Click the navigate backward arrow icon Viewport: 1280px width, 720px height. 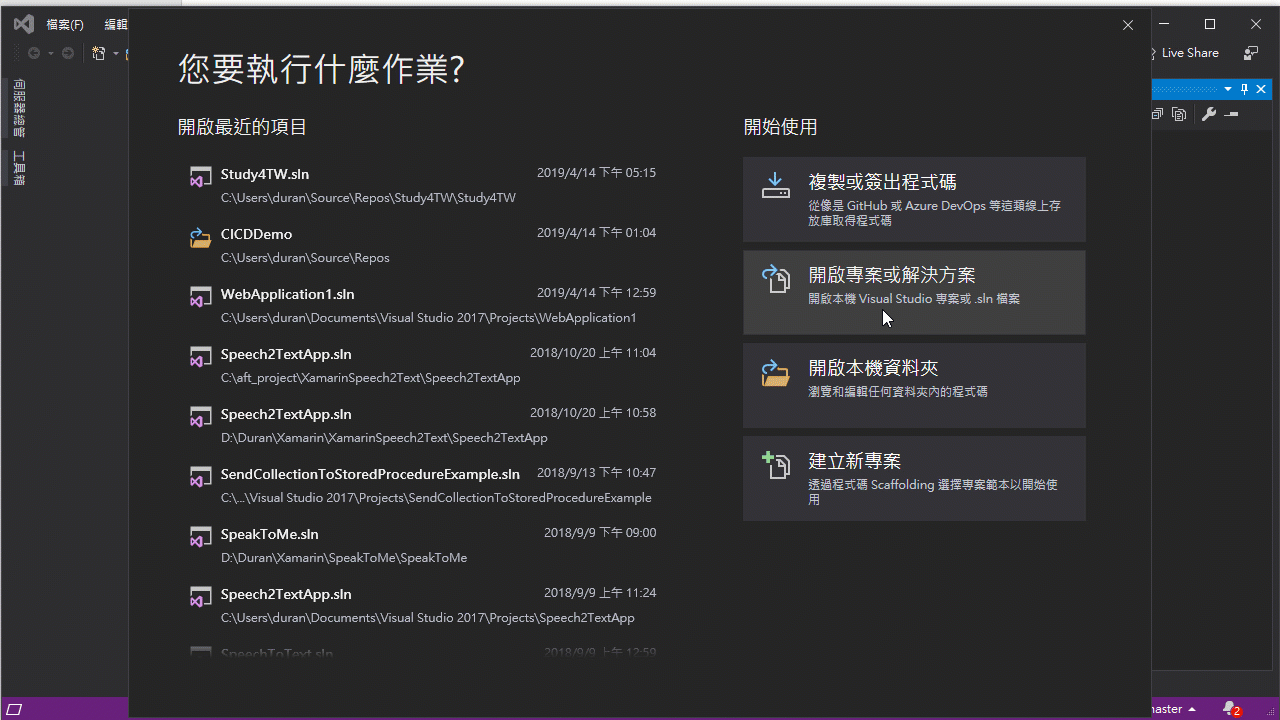point(34,53)
